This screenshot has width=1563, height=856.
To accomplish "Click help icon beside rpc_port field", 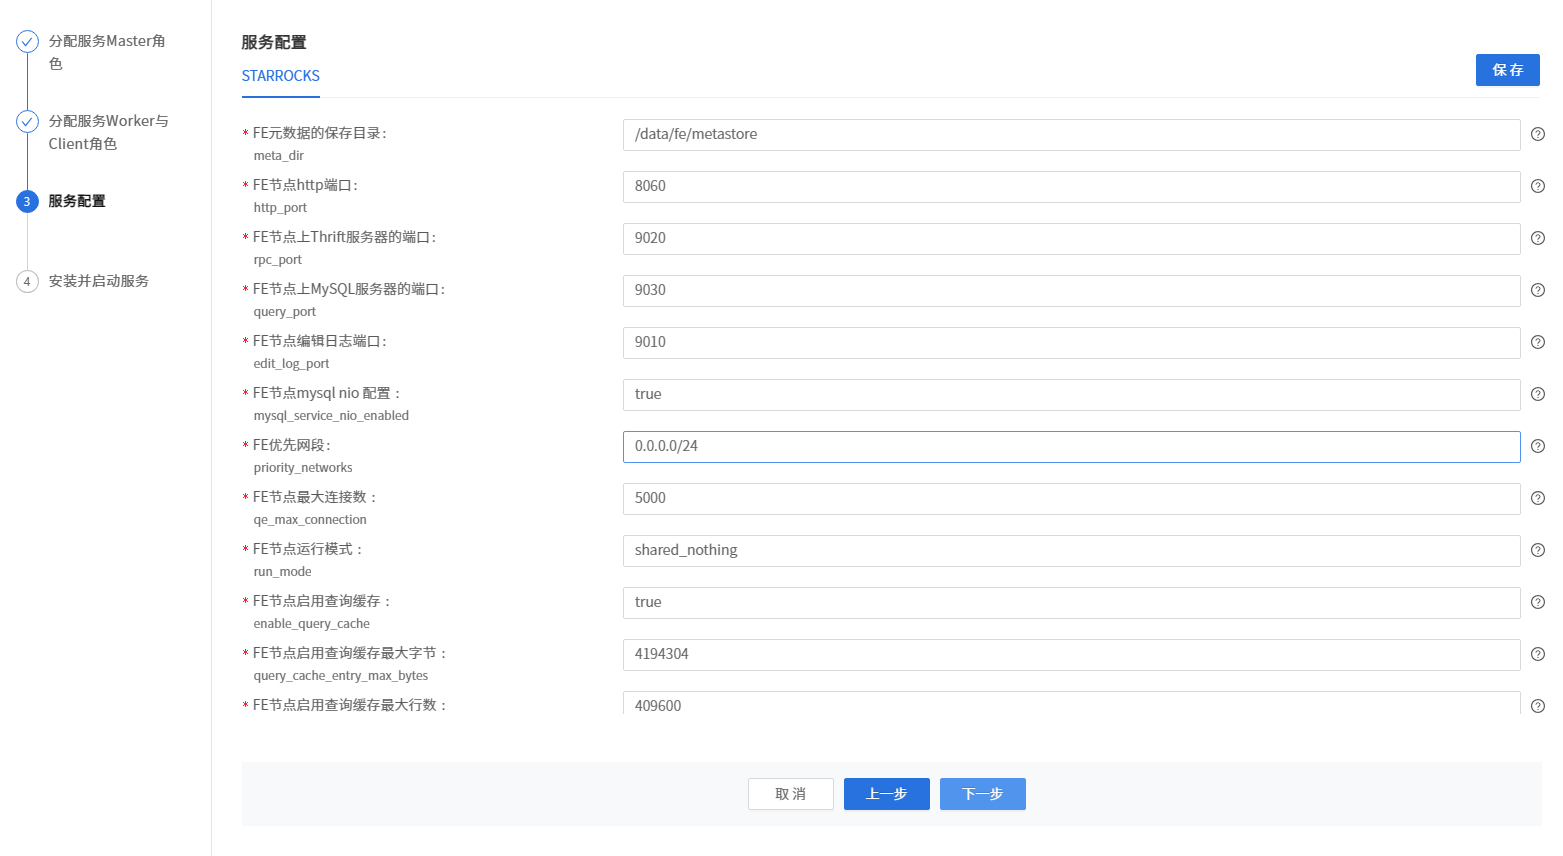I will 1538,238.
